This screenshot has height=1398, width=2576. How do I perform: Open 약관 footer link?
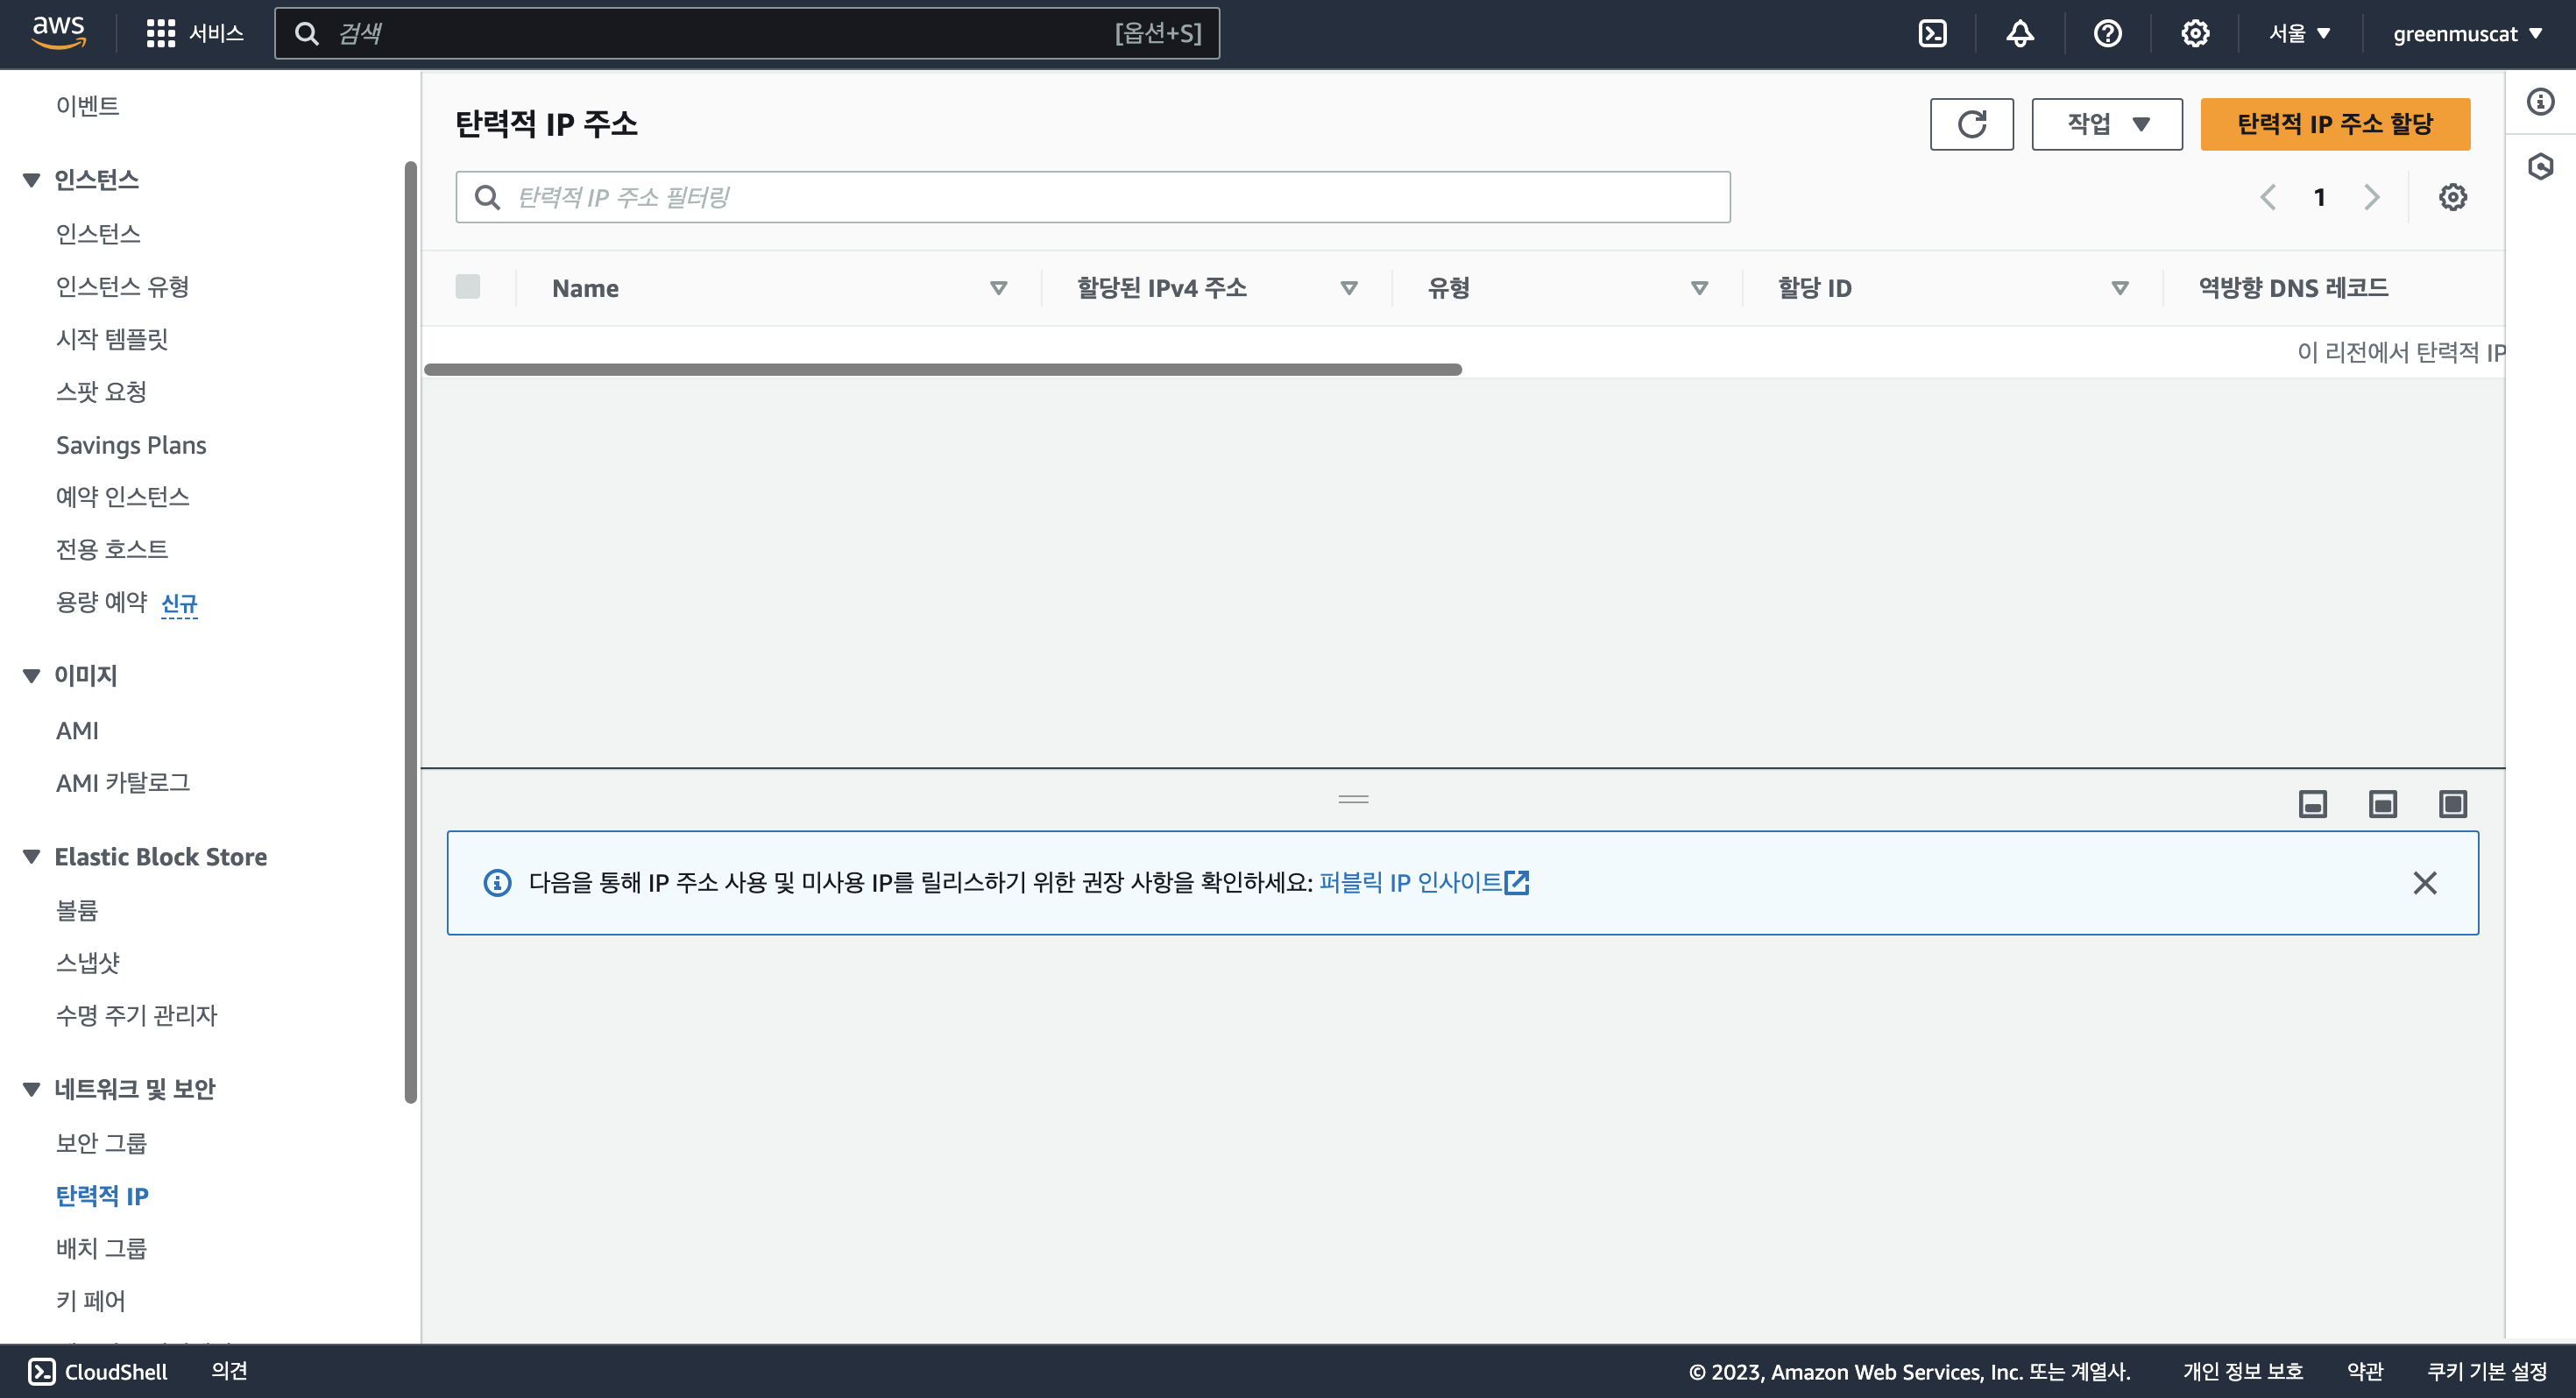point(2365,1371)
